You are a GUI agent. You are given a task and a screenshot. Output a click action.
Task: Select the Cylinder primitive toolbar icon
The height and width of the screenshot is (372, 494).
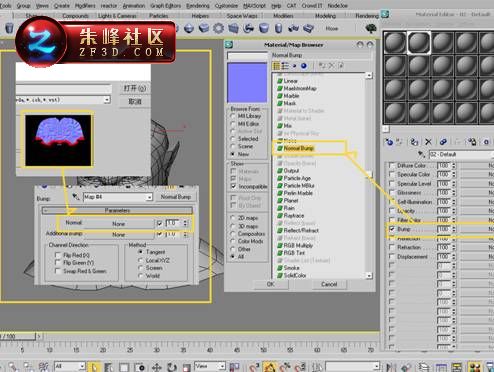point(264,28)
